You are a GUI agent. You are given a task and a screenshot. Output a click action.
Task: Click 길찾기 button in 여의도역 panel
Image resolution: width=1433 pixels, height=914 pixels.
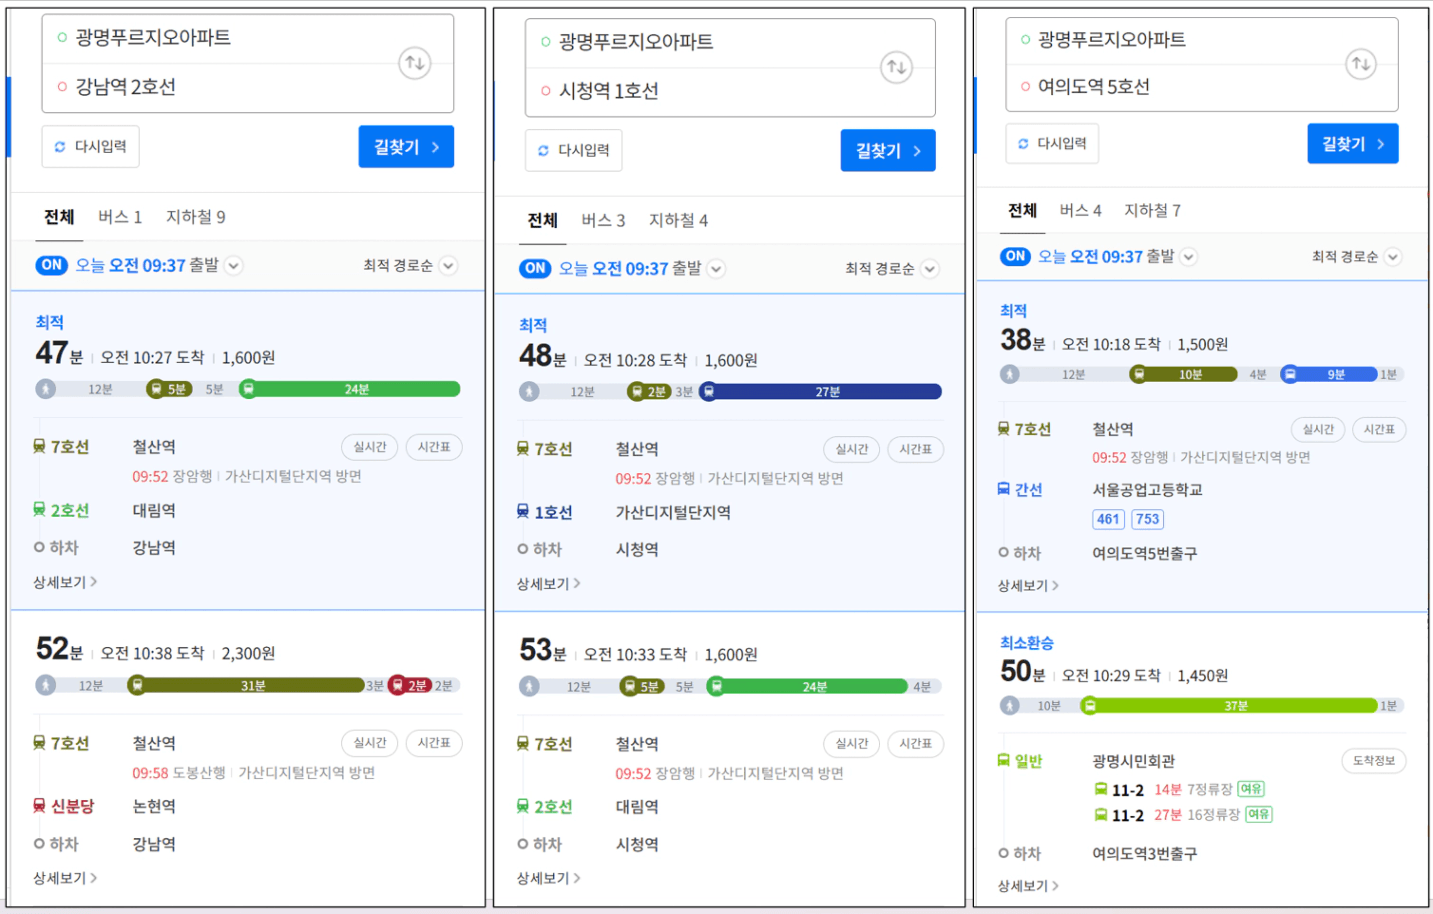[x=1353, y=144]
